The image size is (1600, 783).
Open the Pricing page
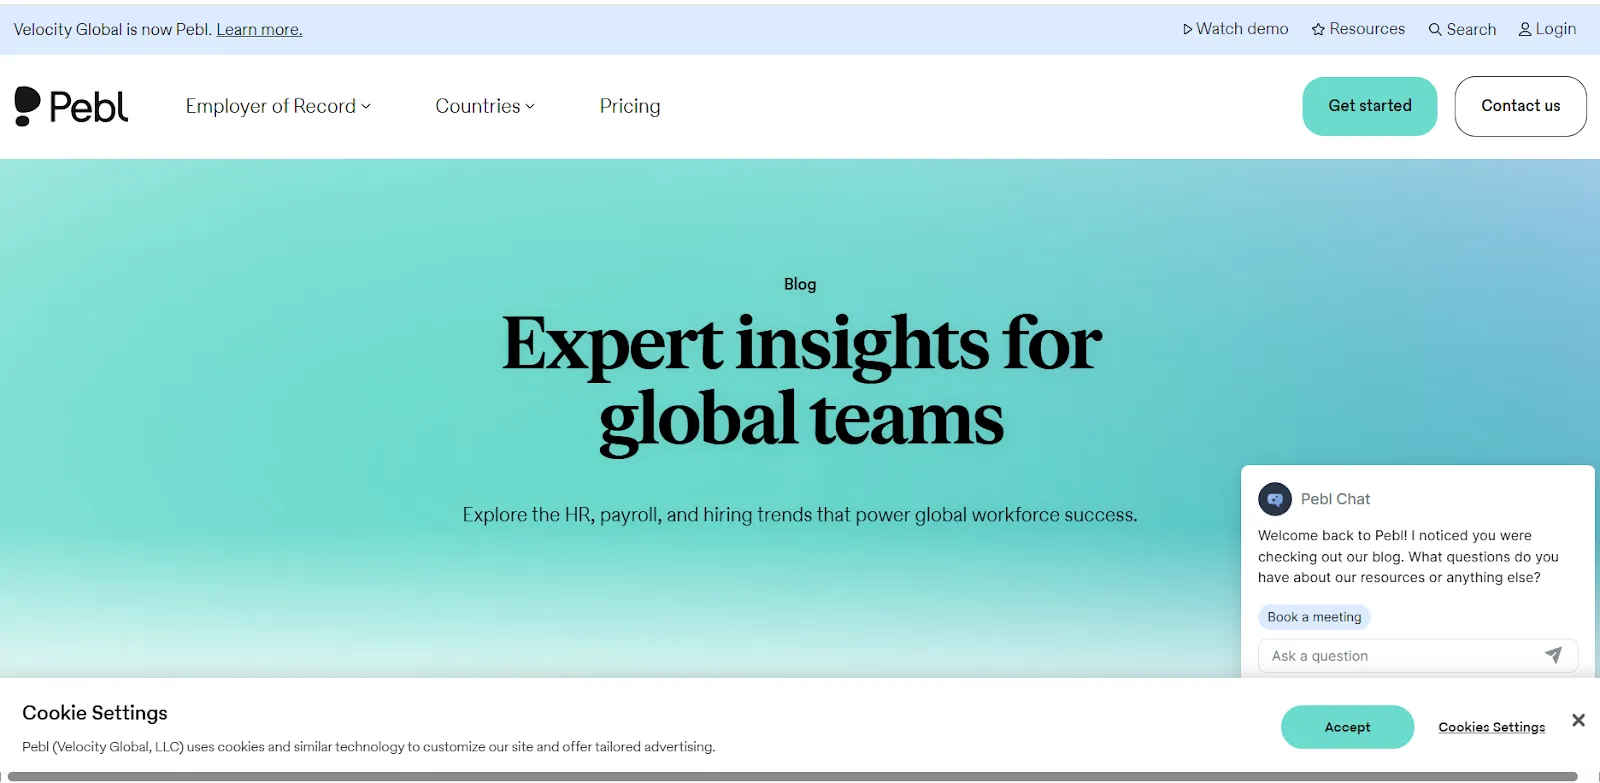click(x=630, y=106)
